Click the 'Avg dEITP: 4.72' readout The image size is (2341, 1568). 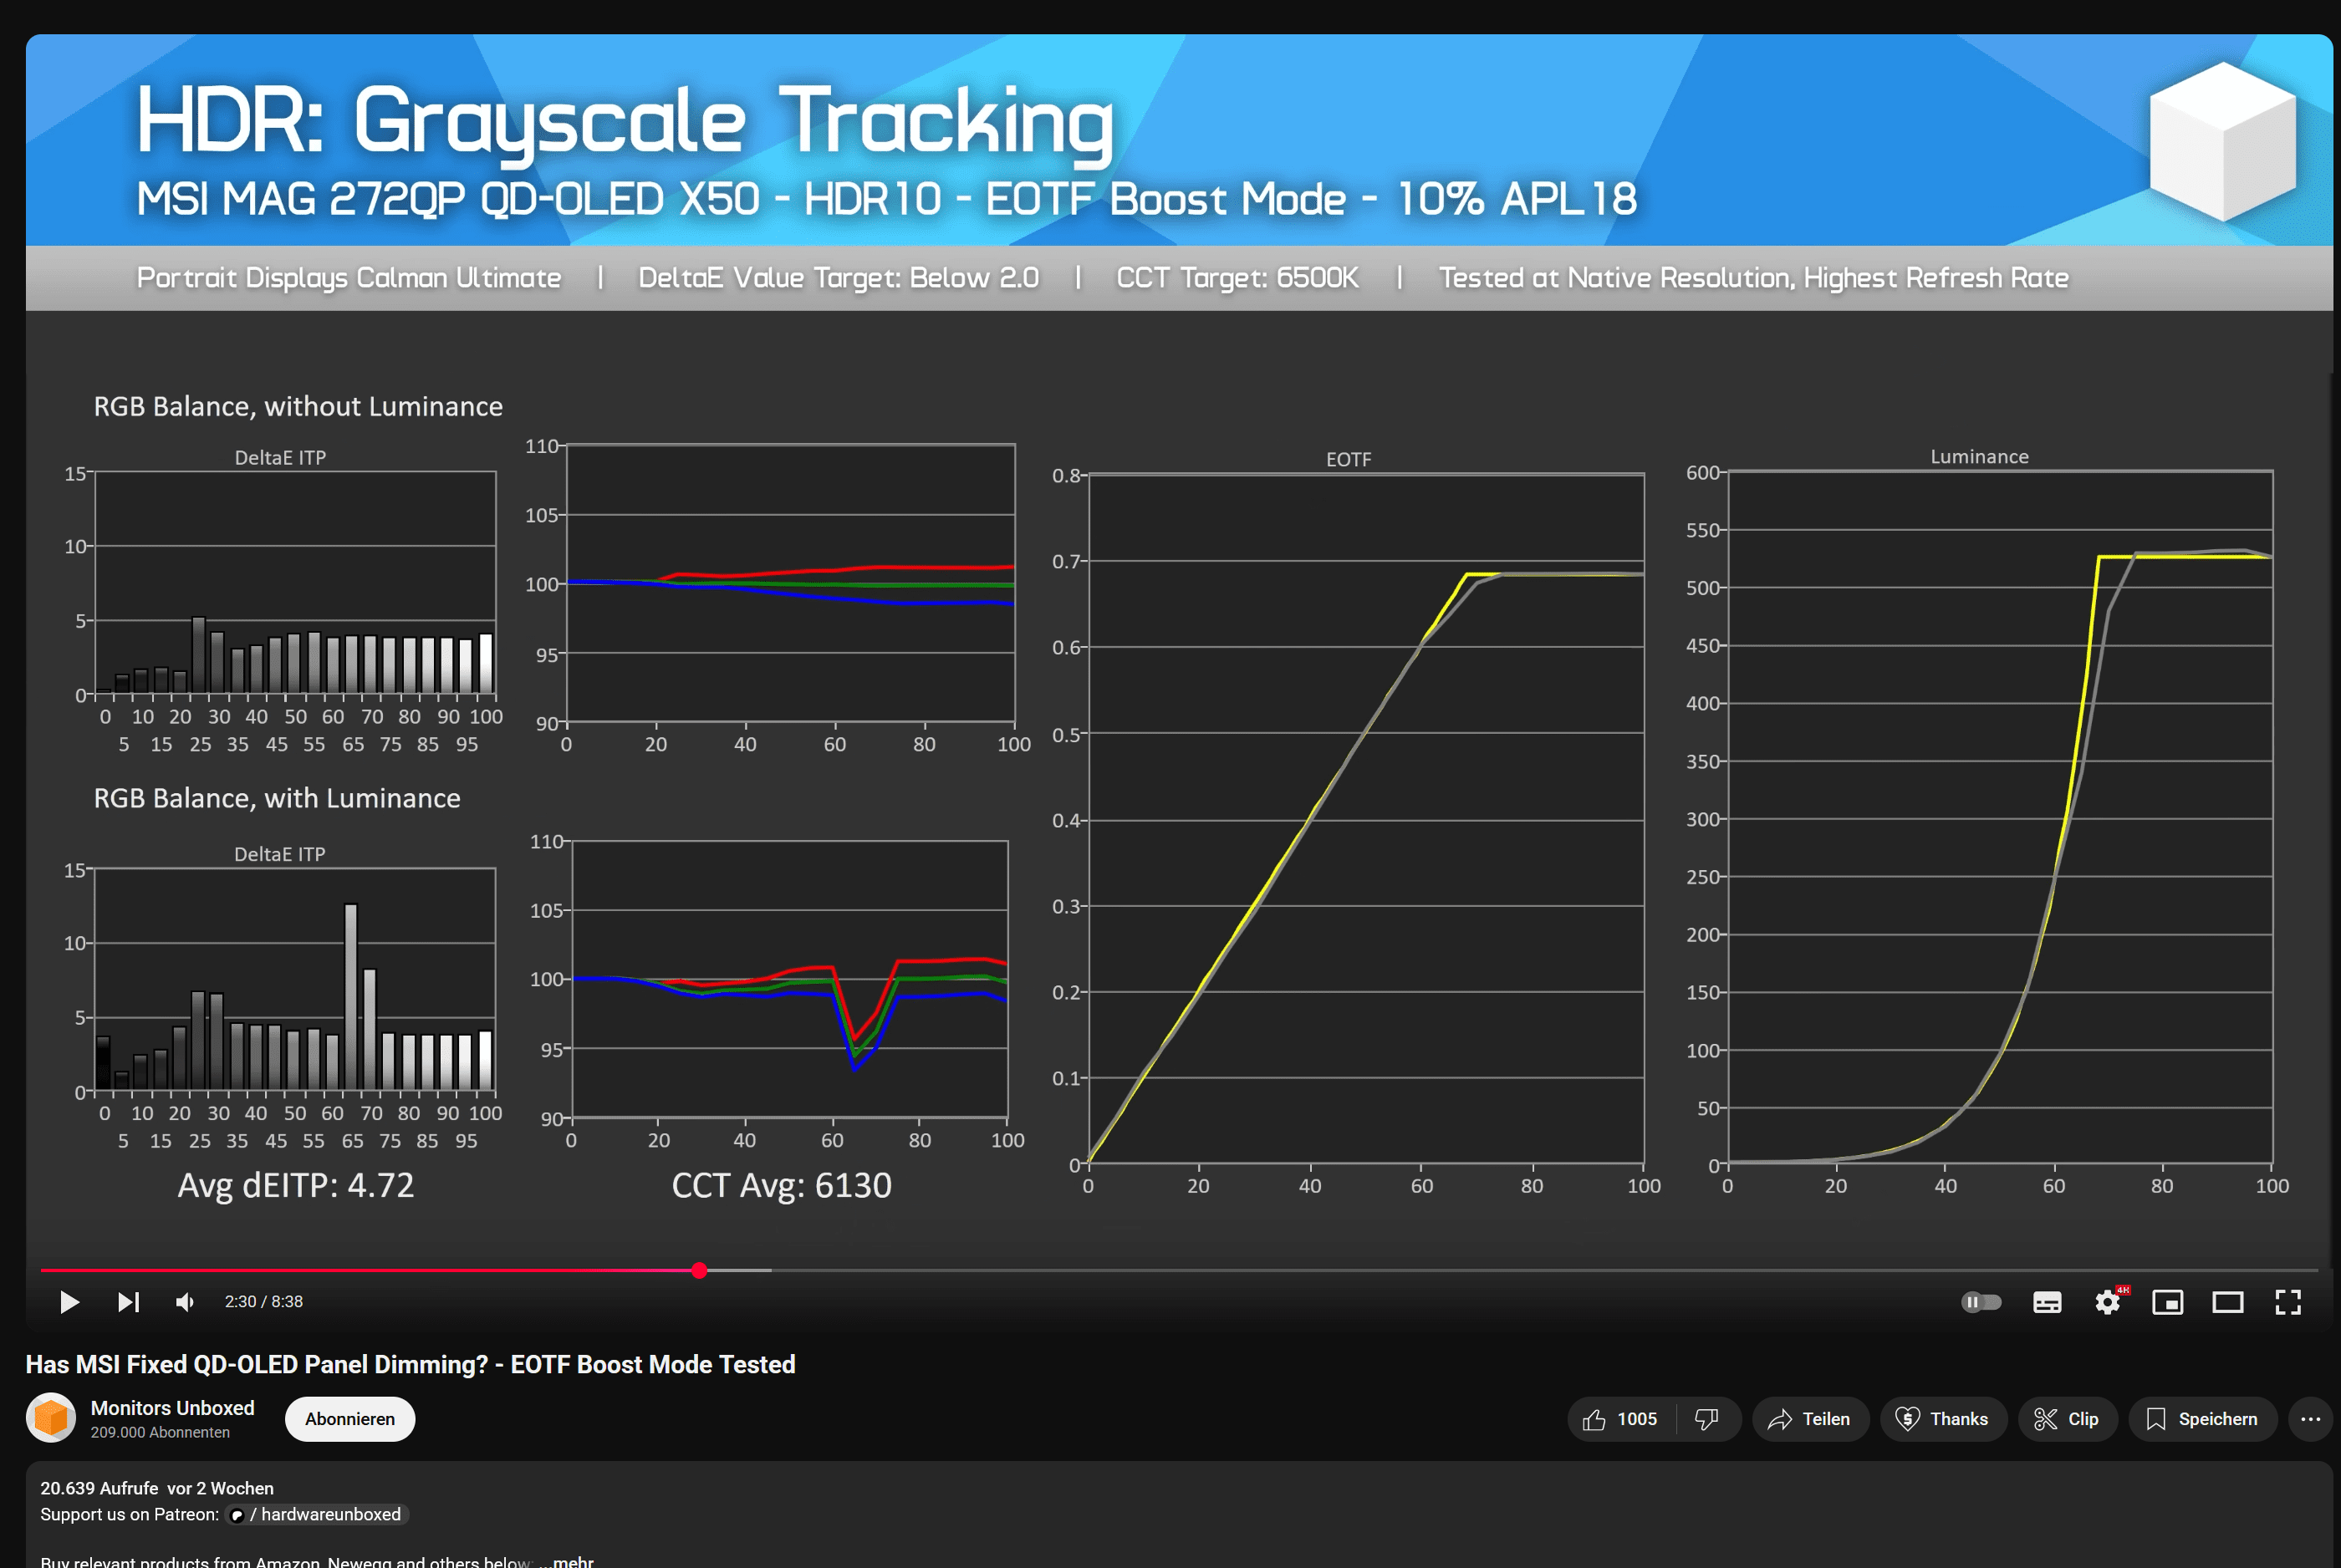(296, 1185)
